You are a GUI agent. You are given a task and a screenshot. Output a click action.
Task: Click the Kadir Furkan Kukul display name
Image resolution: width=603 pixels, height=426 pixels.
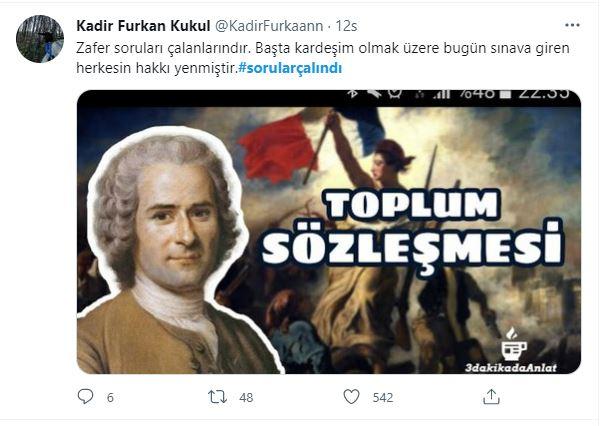143,26
